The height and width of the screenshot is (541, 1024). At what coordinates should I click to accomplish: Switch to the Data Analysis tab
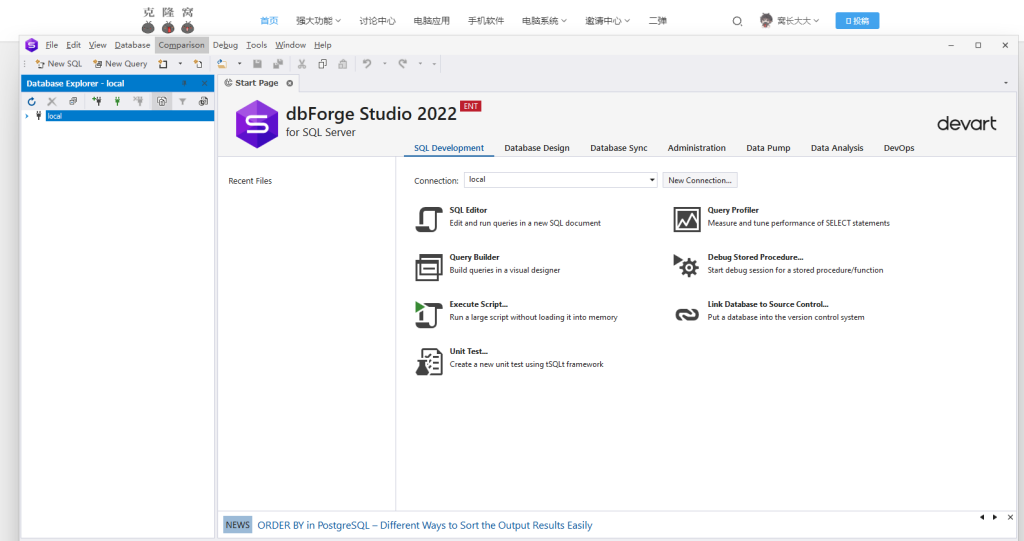click(837, 148)
